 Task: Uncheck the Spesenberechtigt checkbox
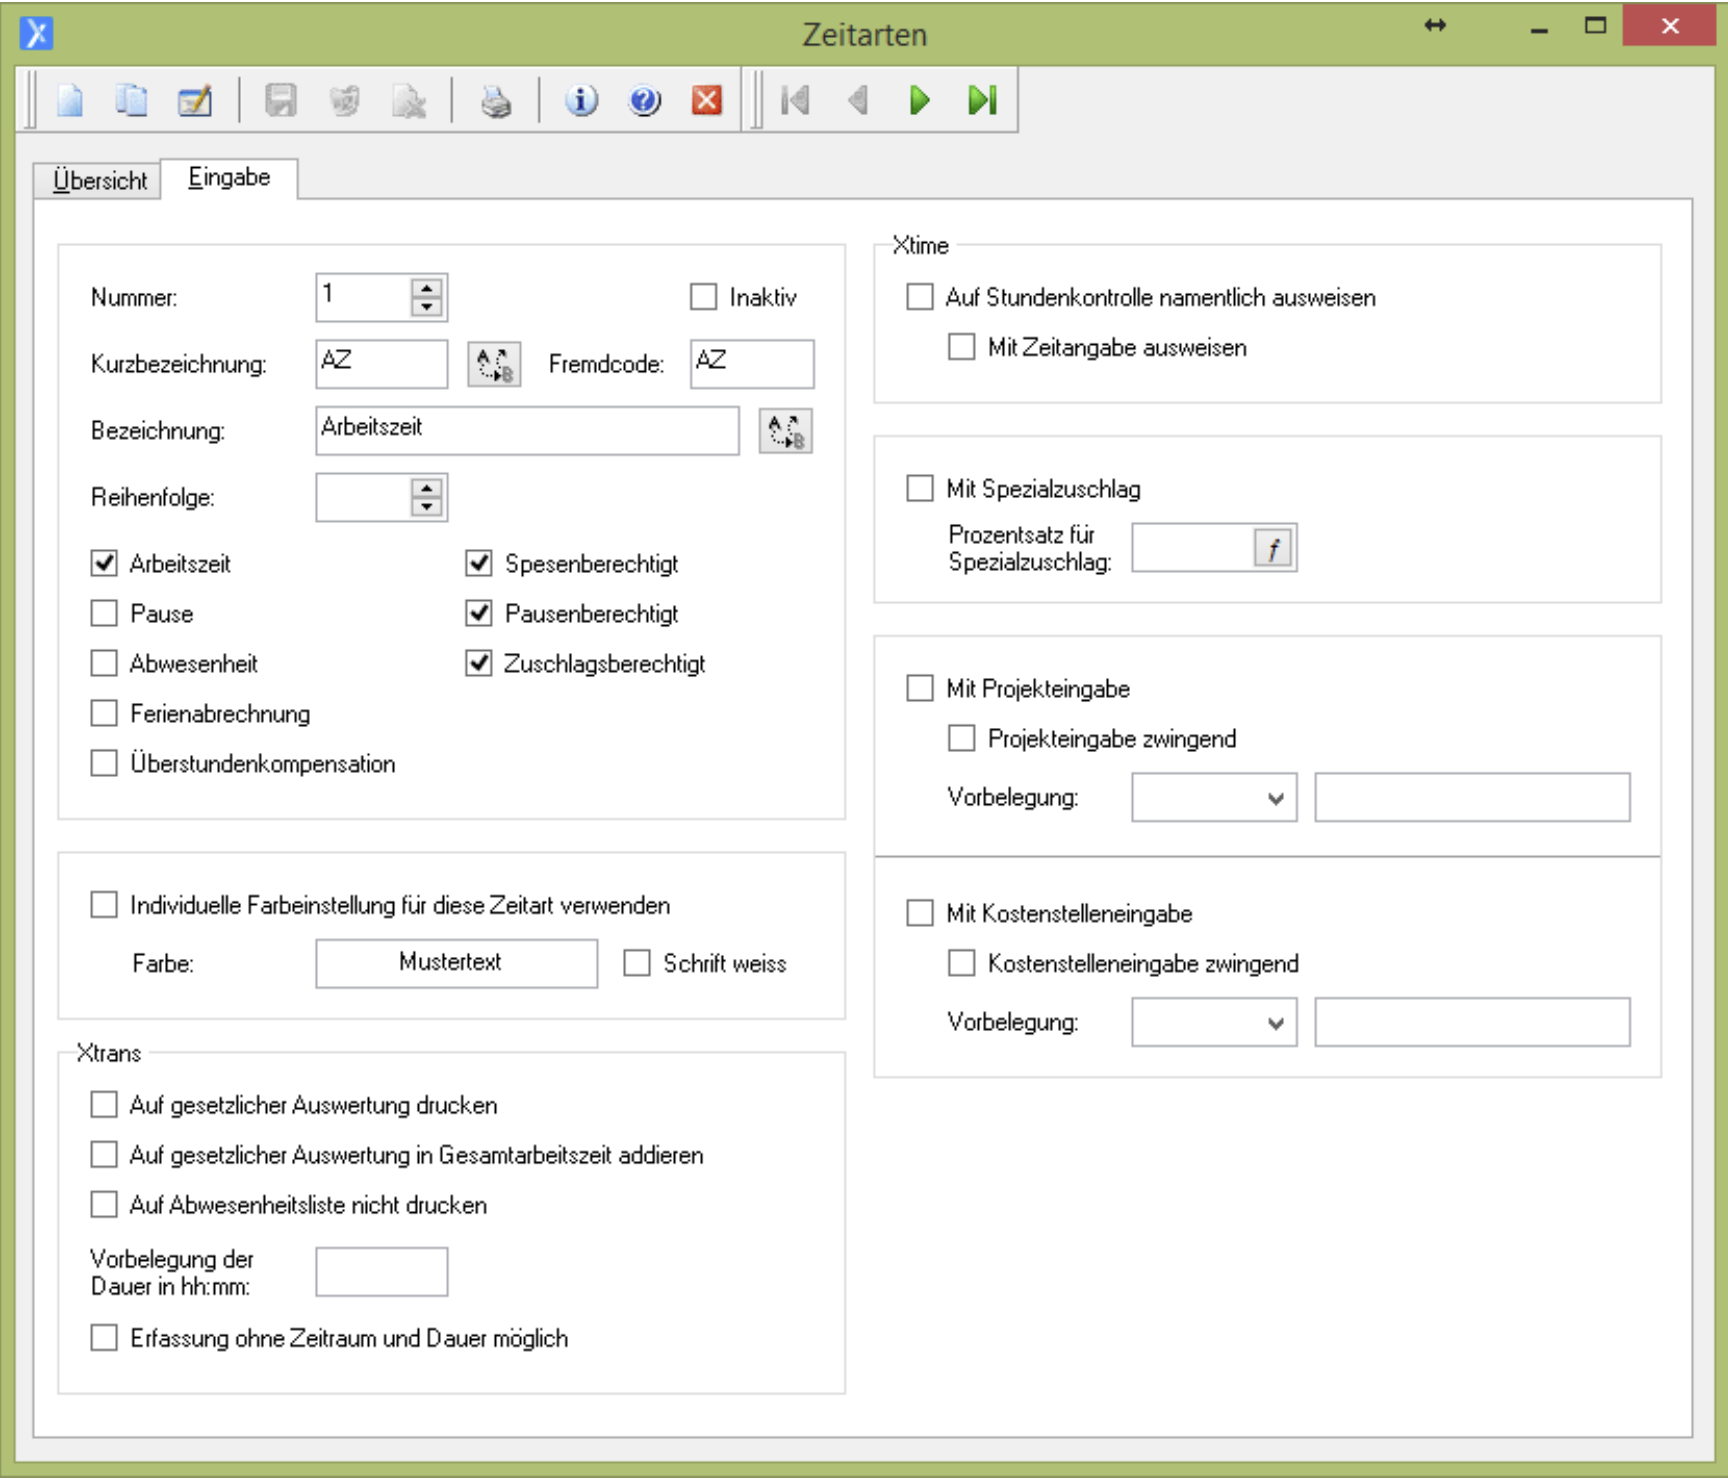(x=479, y=564)
